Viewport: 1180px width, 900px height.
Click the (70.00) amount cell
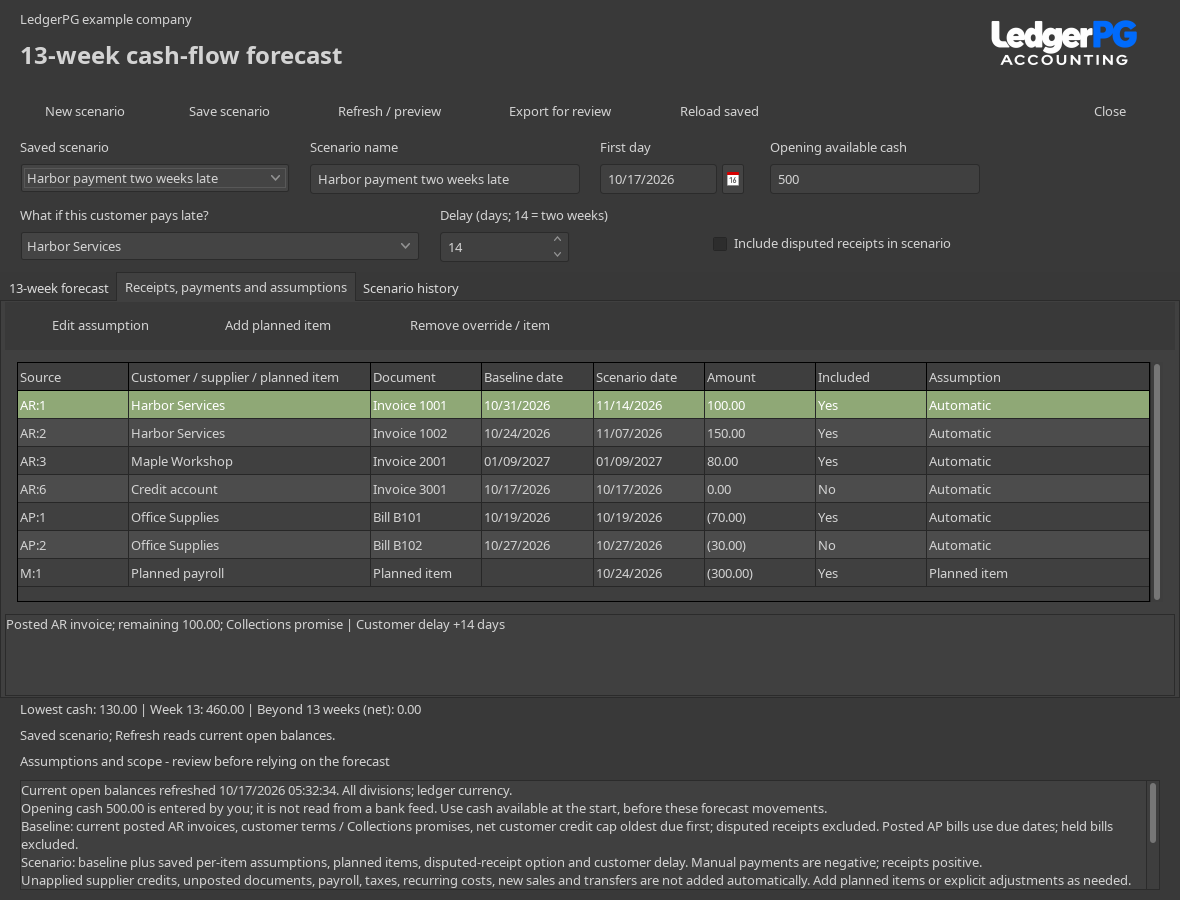point(760,517)
